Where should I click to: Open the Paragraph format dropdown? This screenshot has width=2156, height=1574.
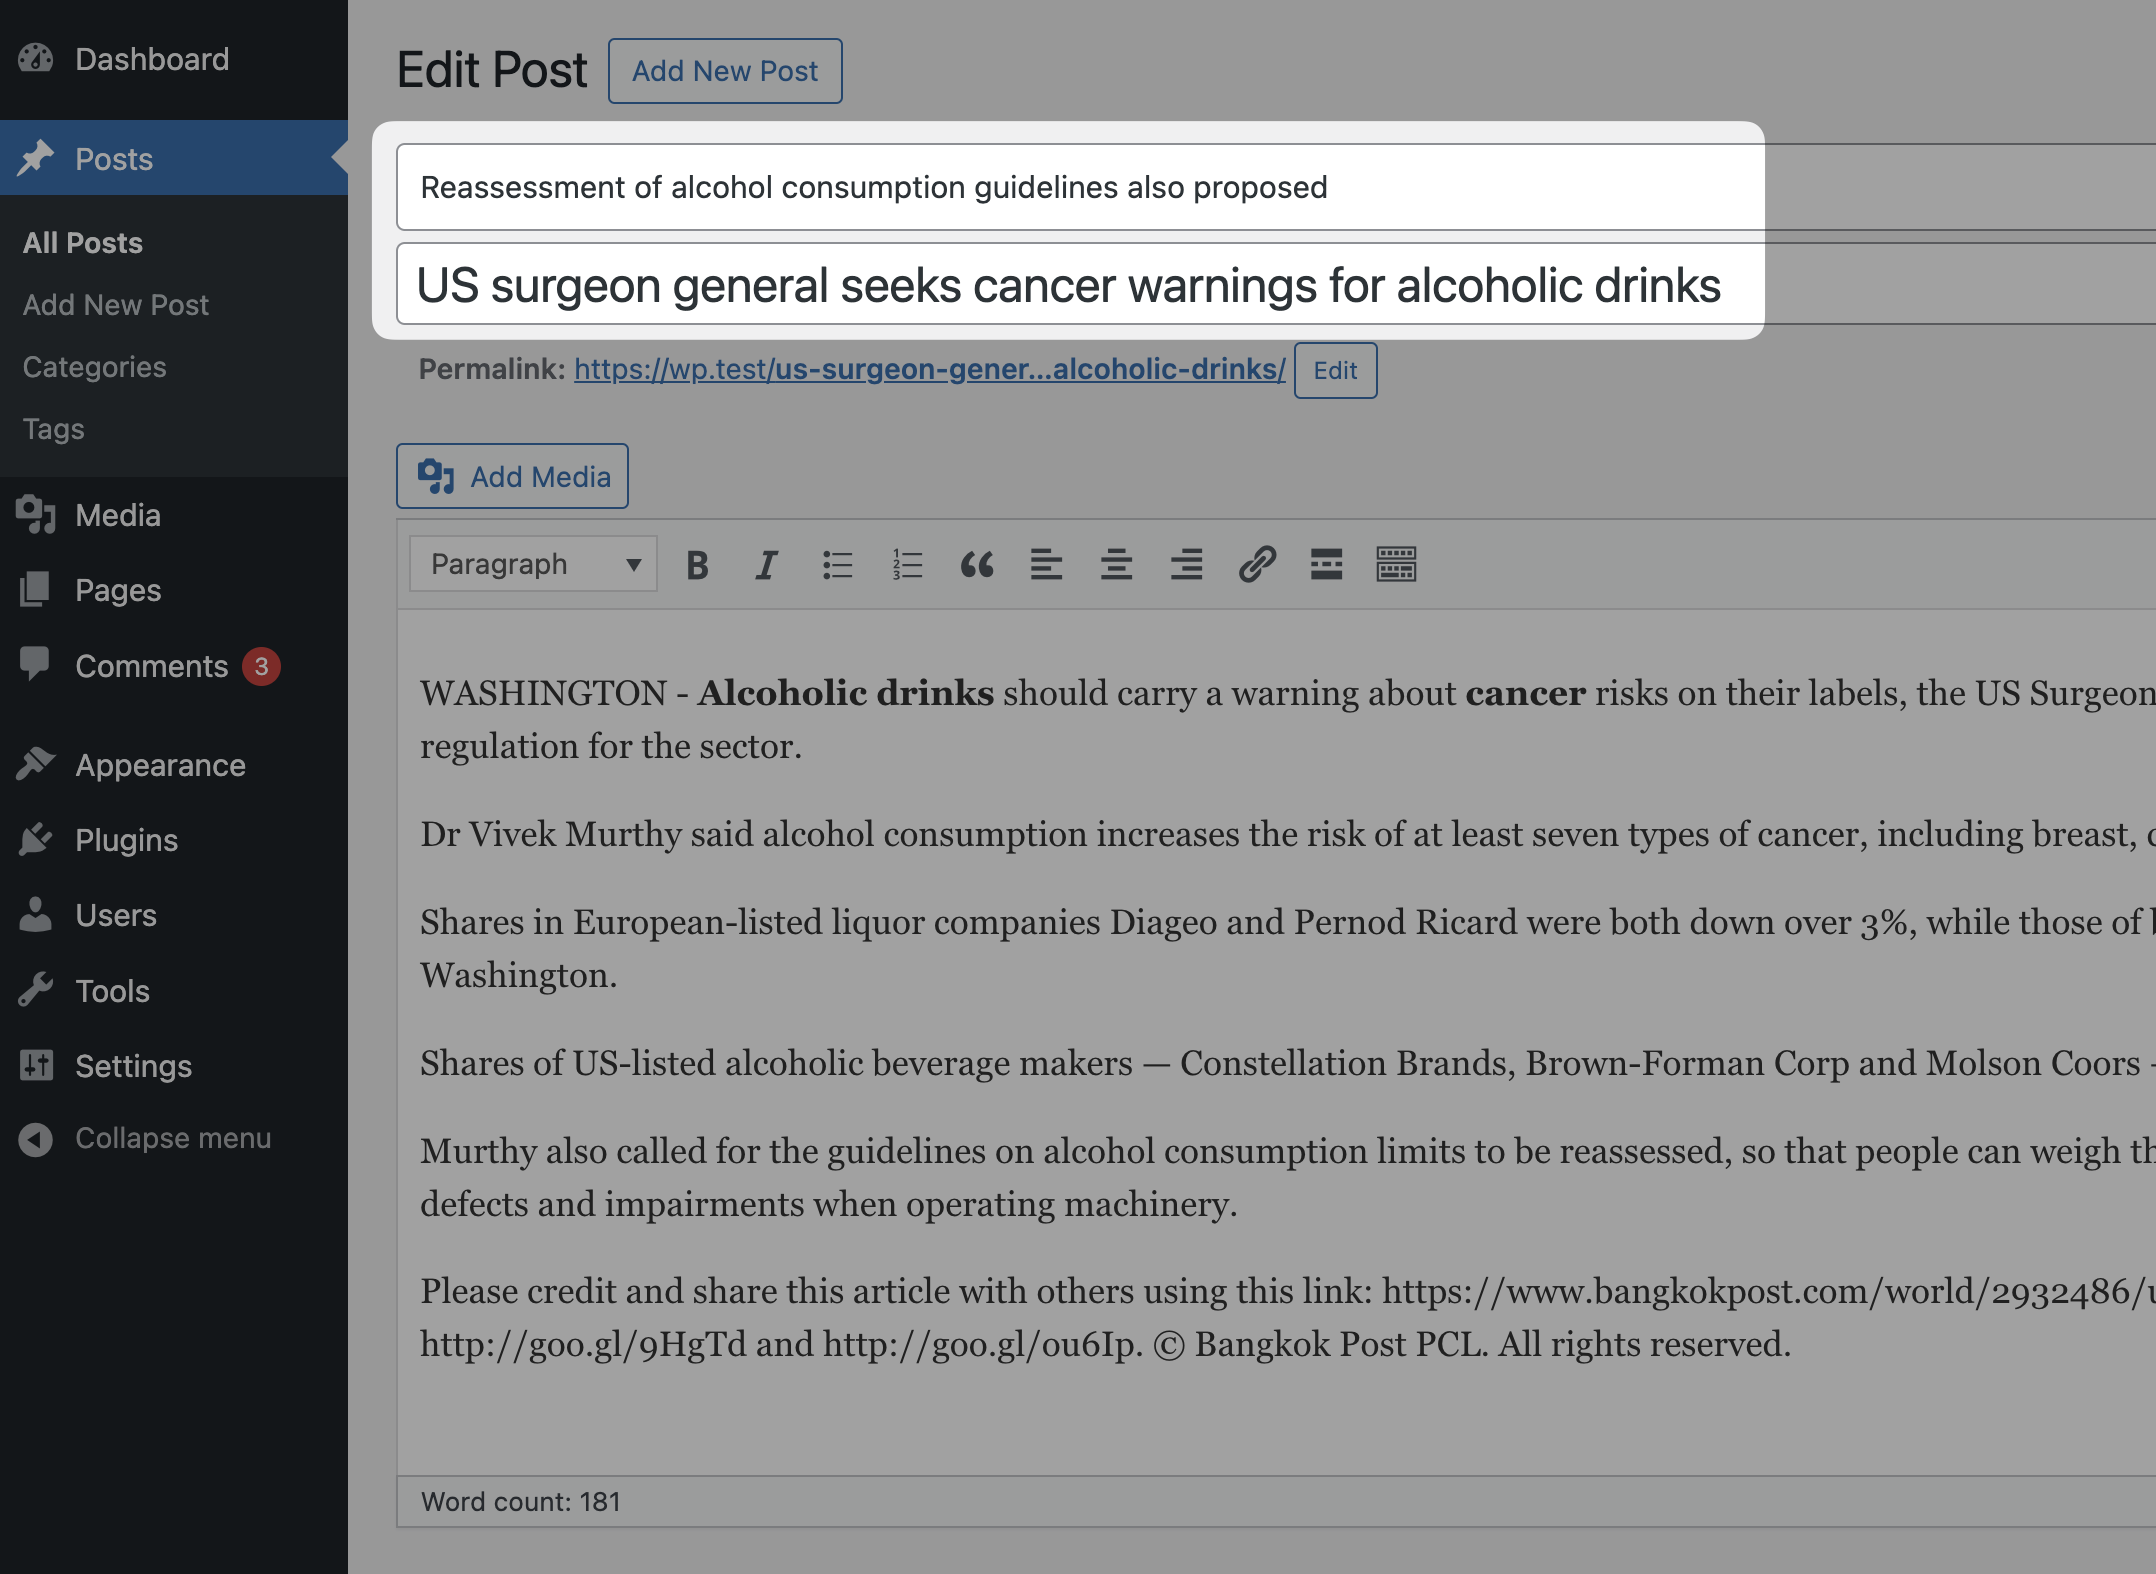533,565
